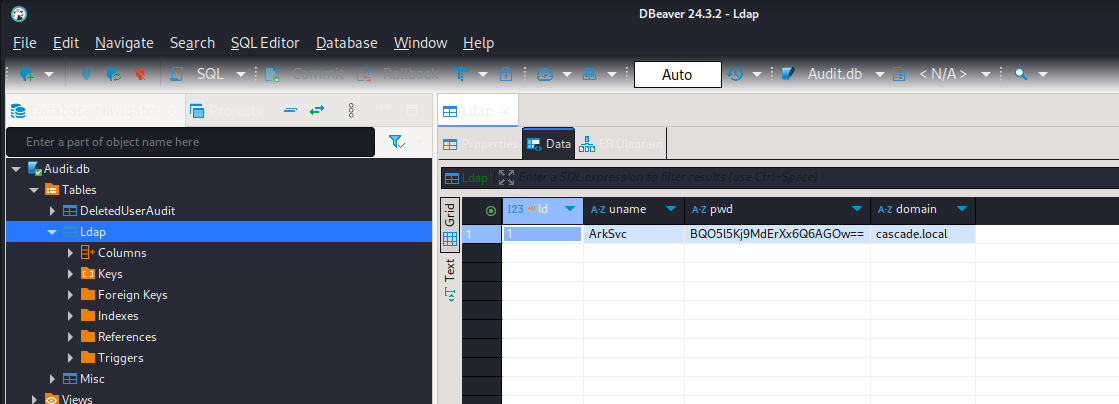Screen dimensions: 1119x404
Task: Toggle the Auto commit mode box
Action: click(677, 74)
